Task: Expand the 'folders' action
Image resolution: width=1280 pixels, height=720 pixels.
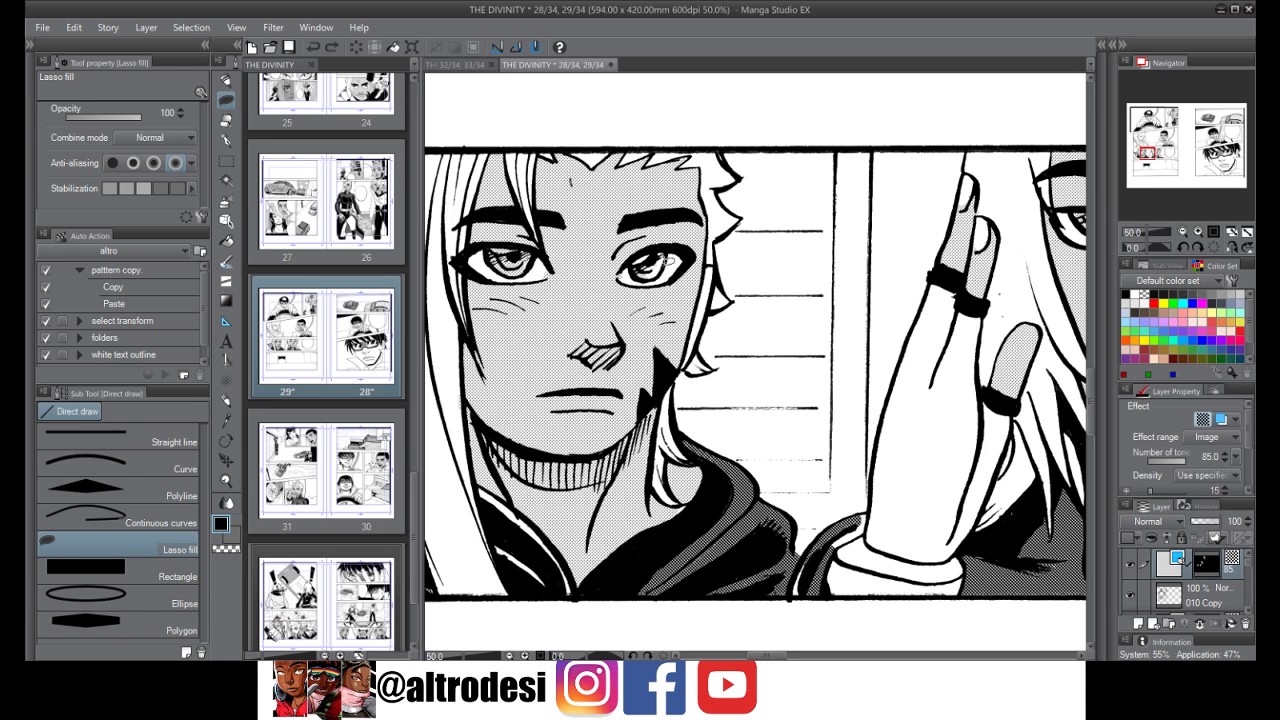Action: (79, 338)
